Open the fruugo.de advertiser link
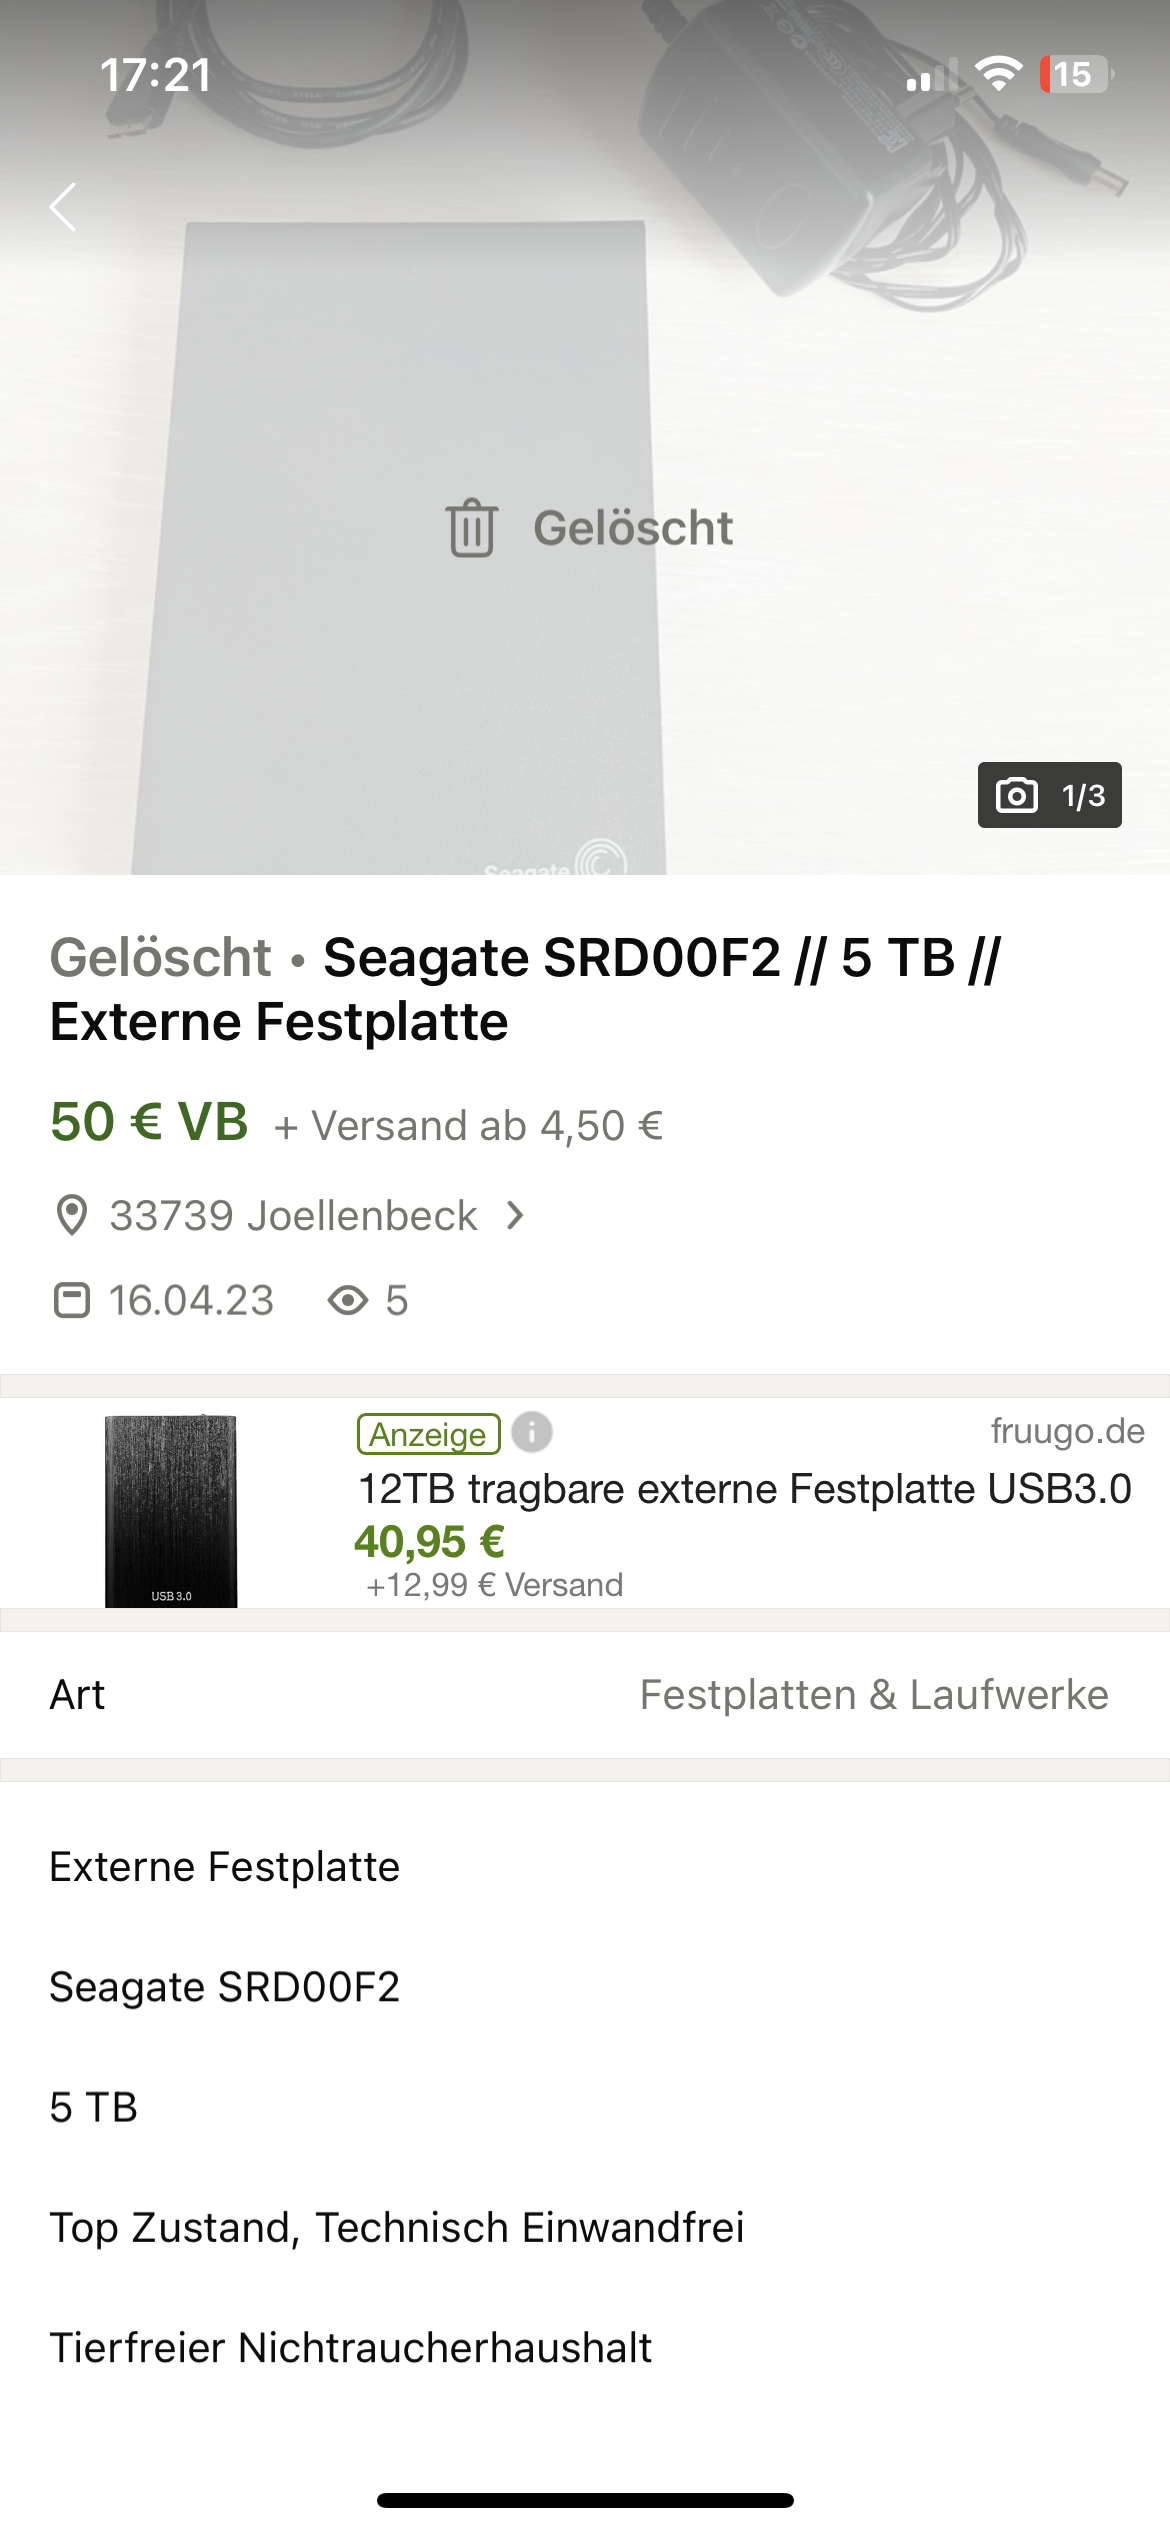The width and height of the screenshot is (1170, 2532). tap(1067, 1430)
